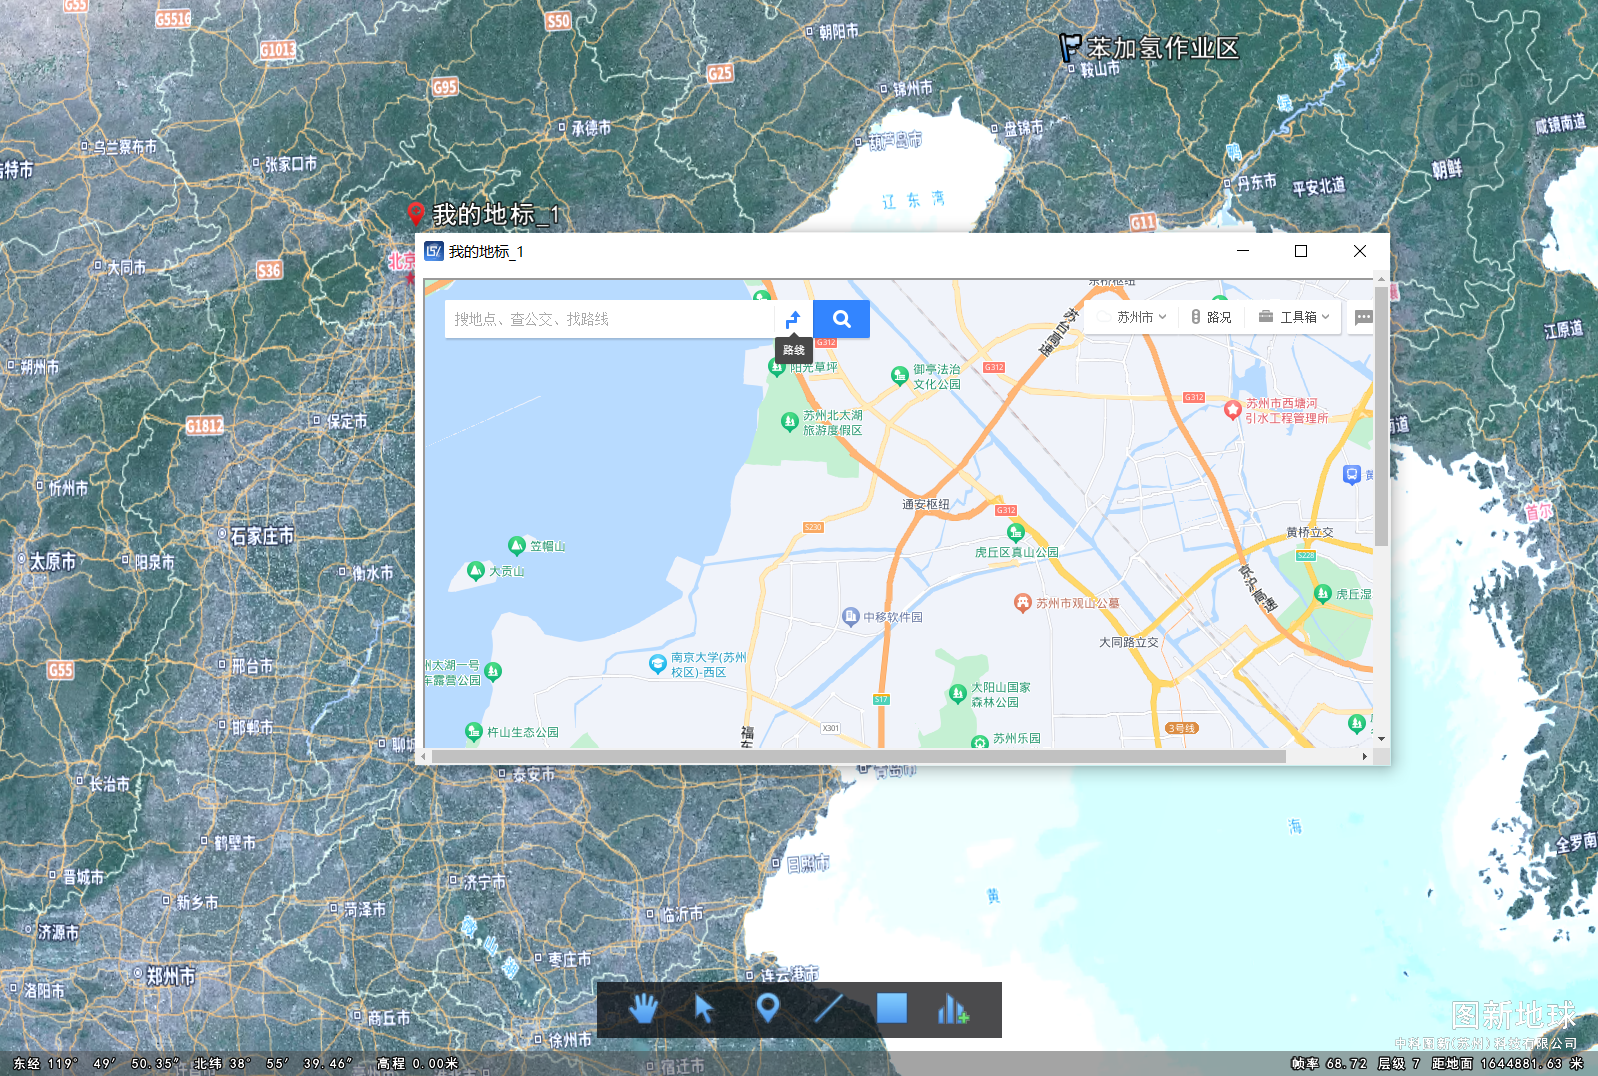Click the 承德市 city label
The height and width of the screenshot is (1076, 1598).
tap(591, 128)
